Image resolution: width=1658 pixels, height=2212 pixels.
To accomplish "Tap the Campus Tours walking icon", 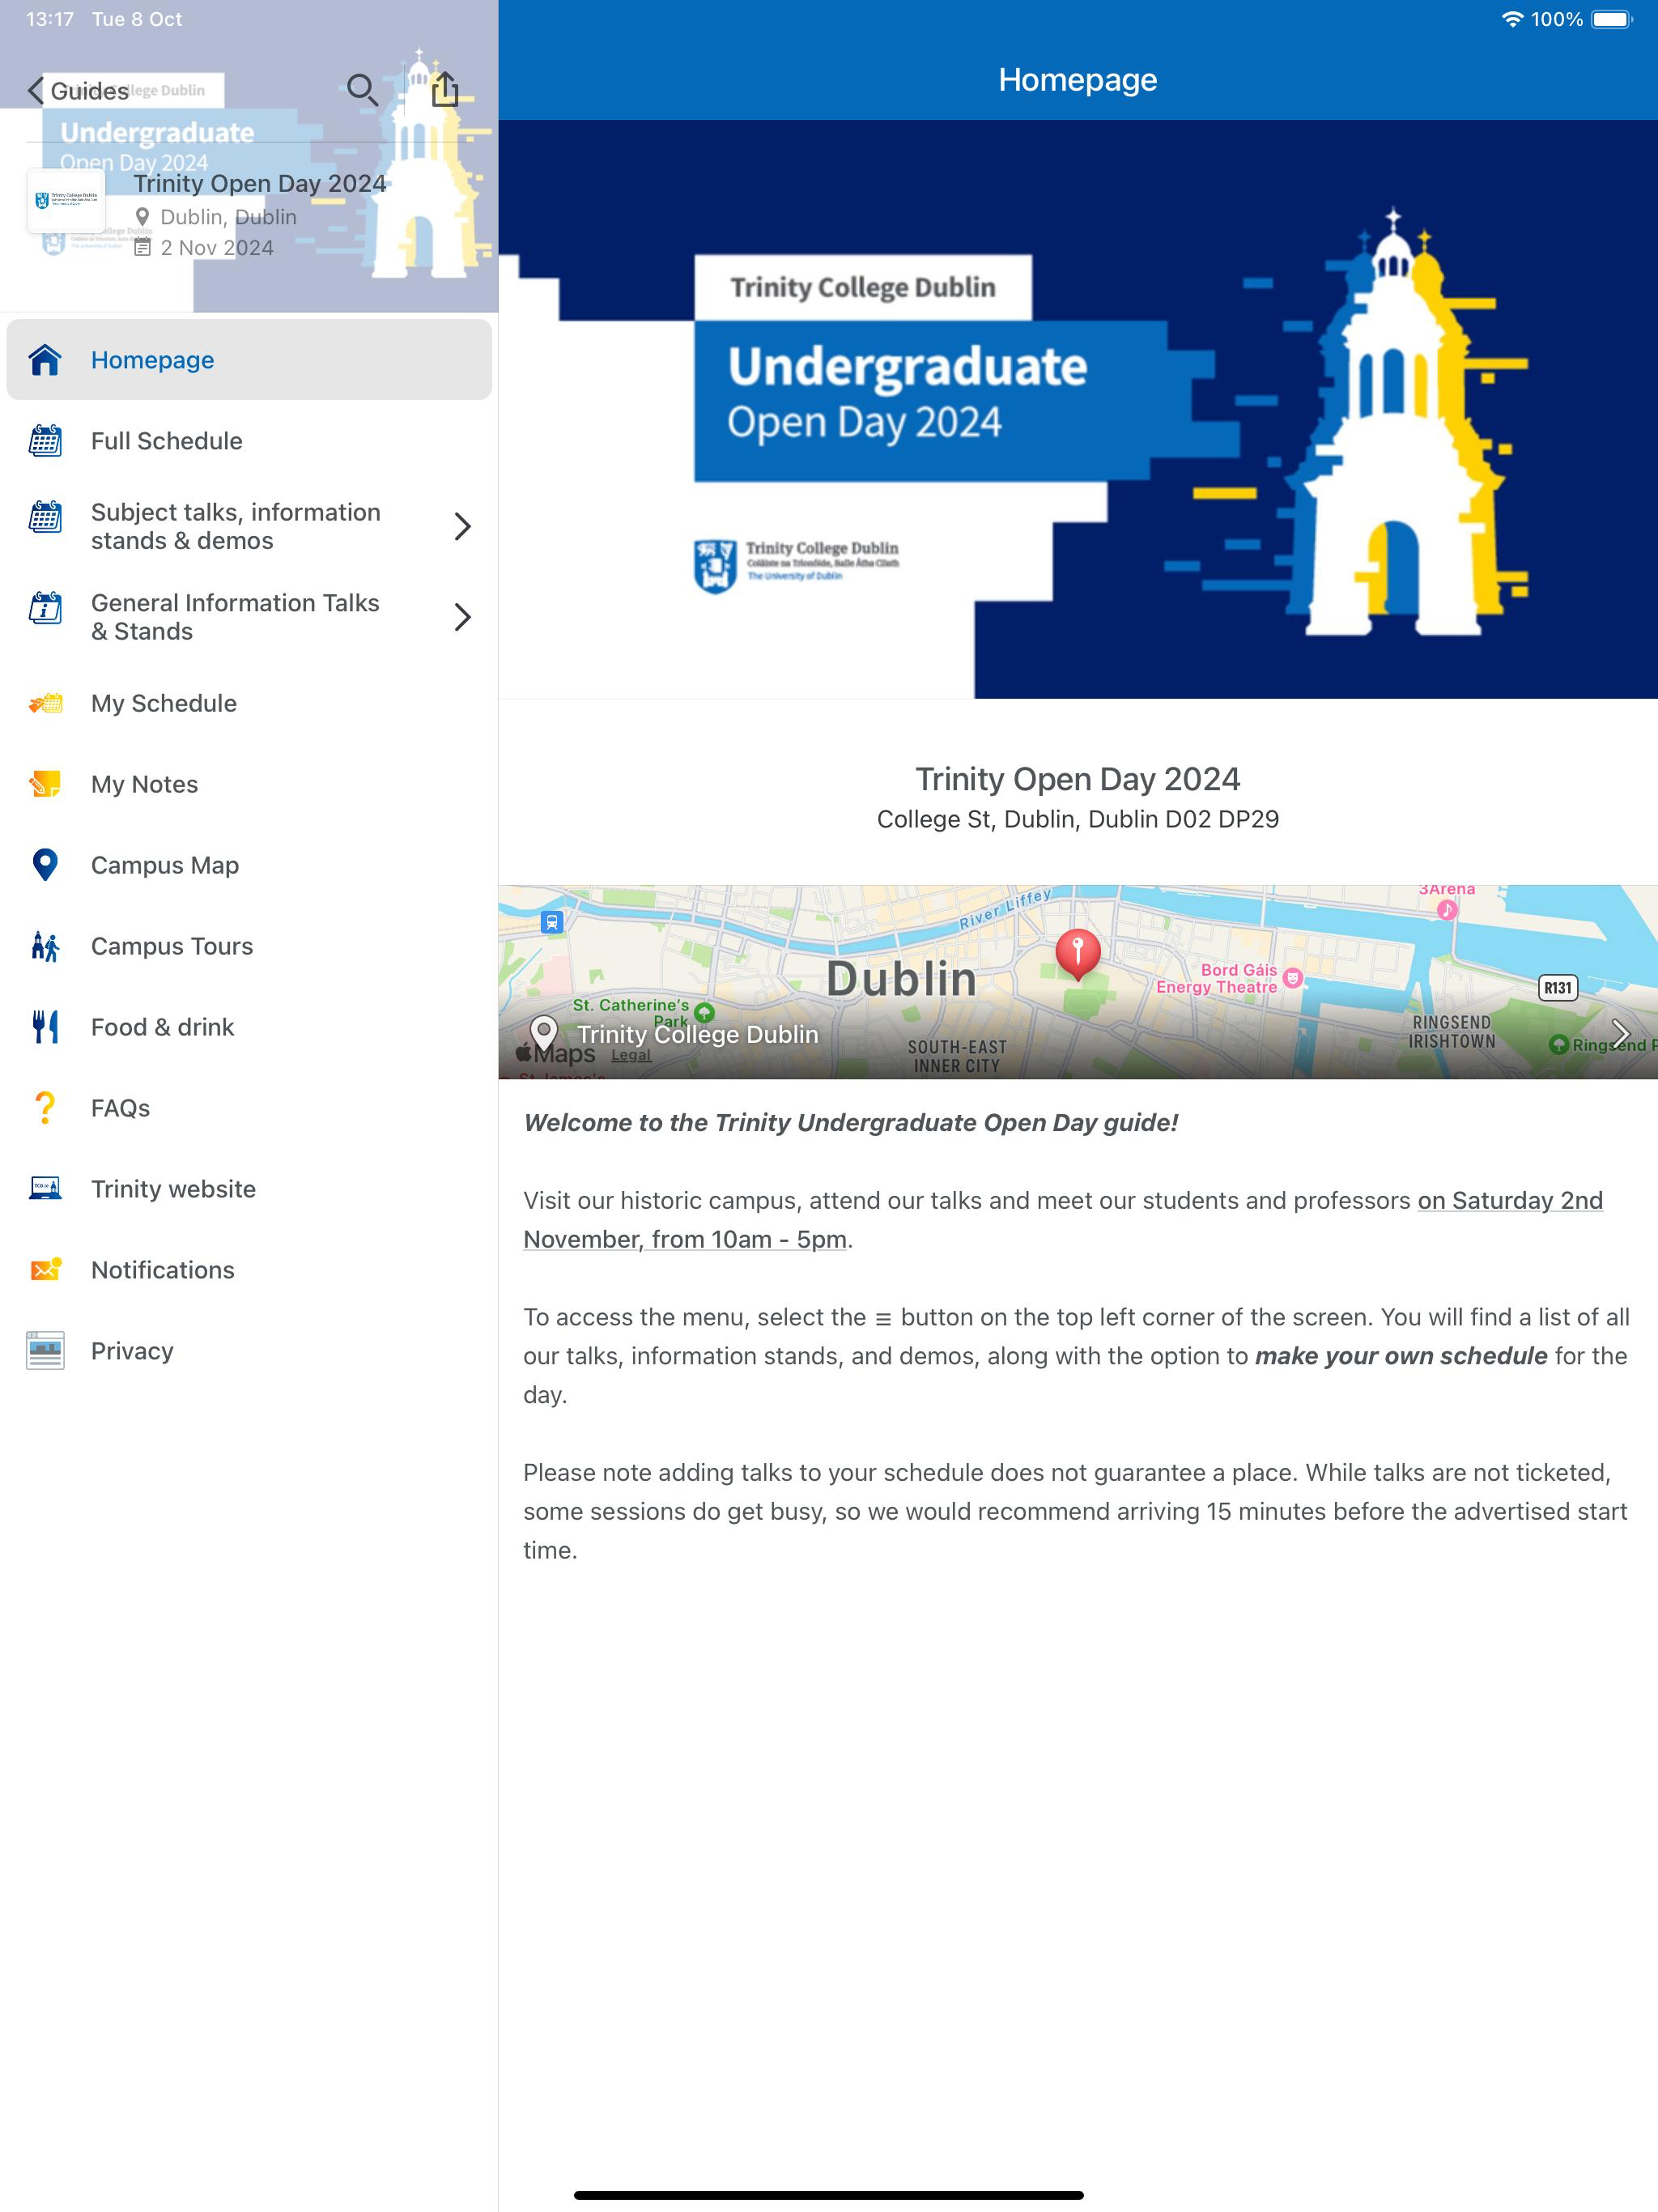I will pos(45,946).
